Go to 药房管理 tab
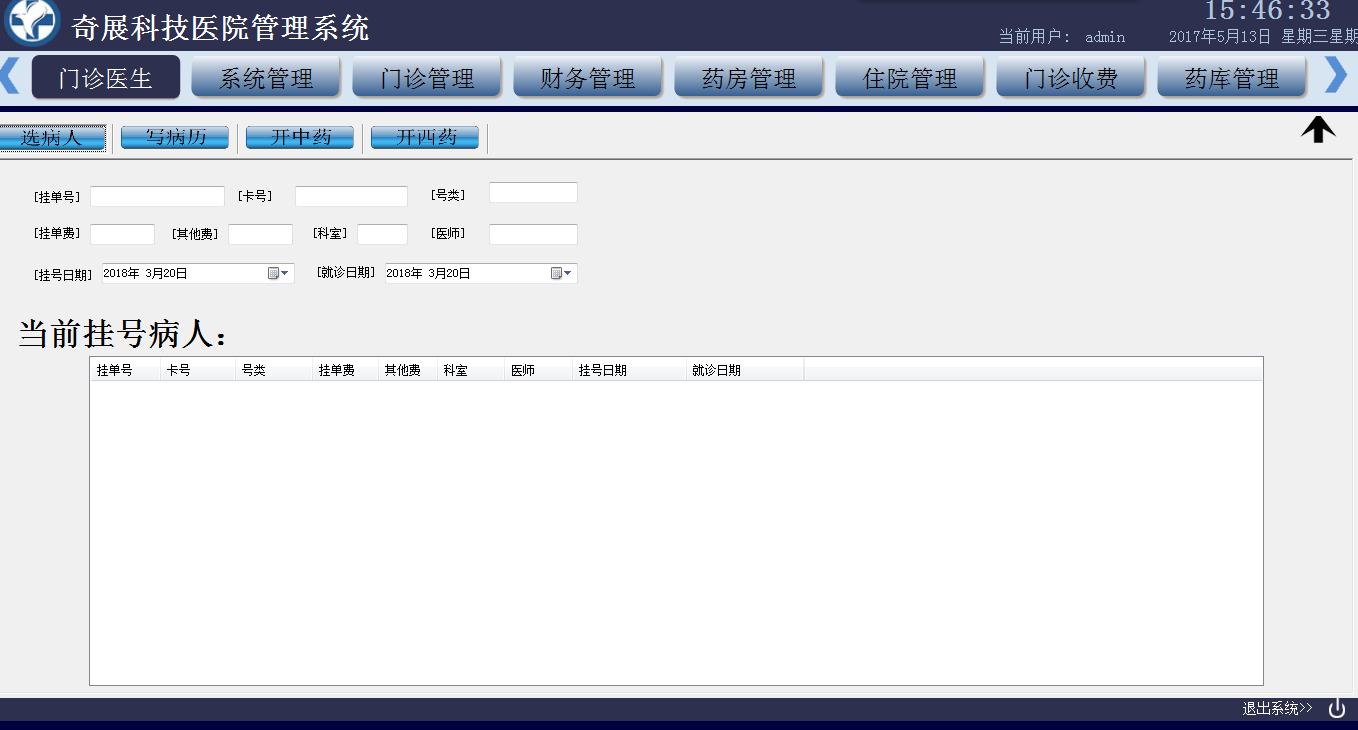 click(749, 78)
